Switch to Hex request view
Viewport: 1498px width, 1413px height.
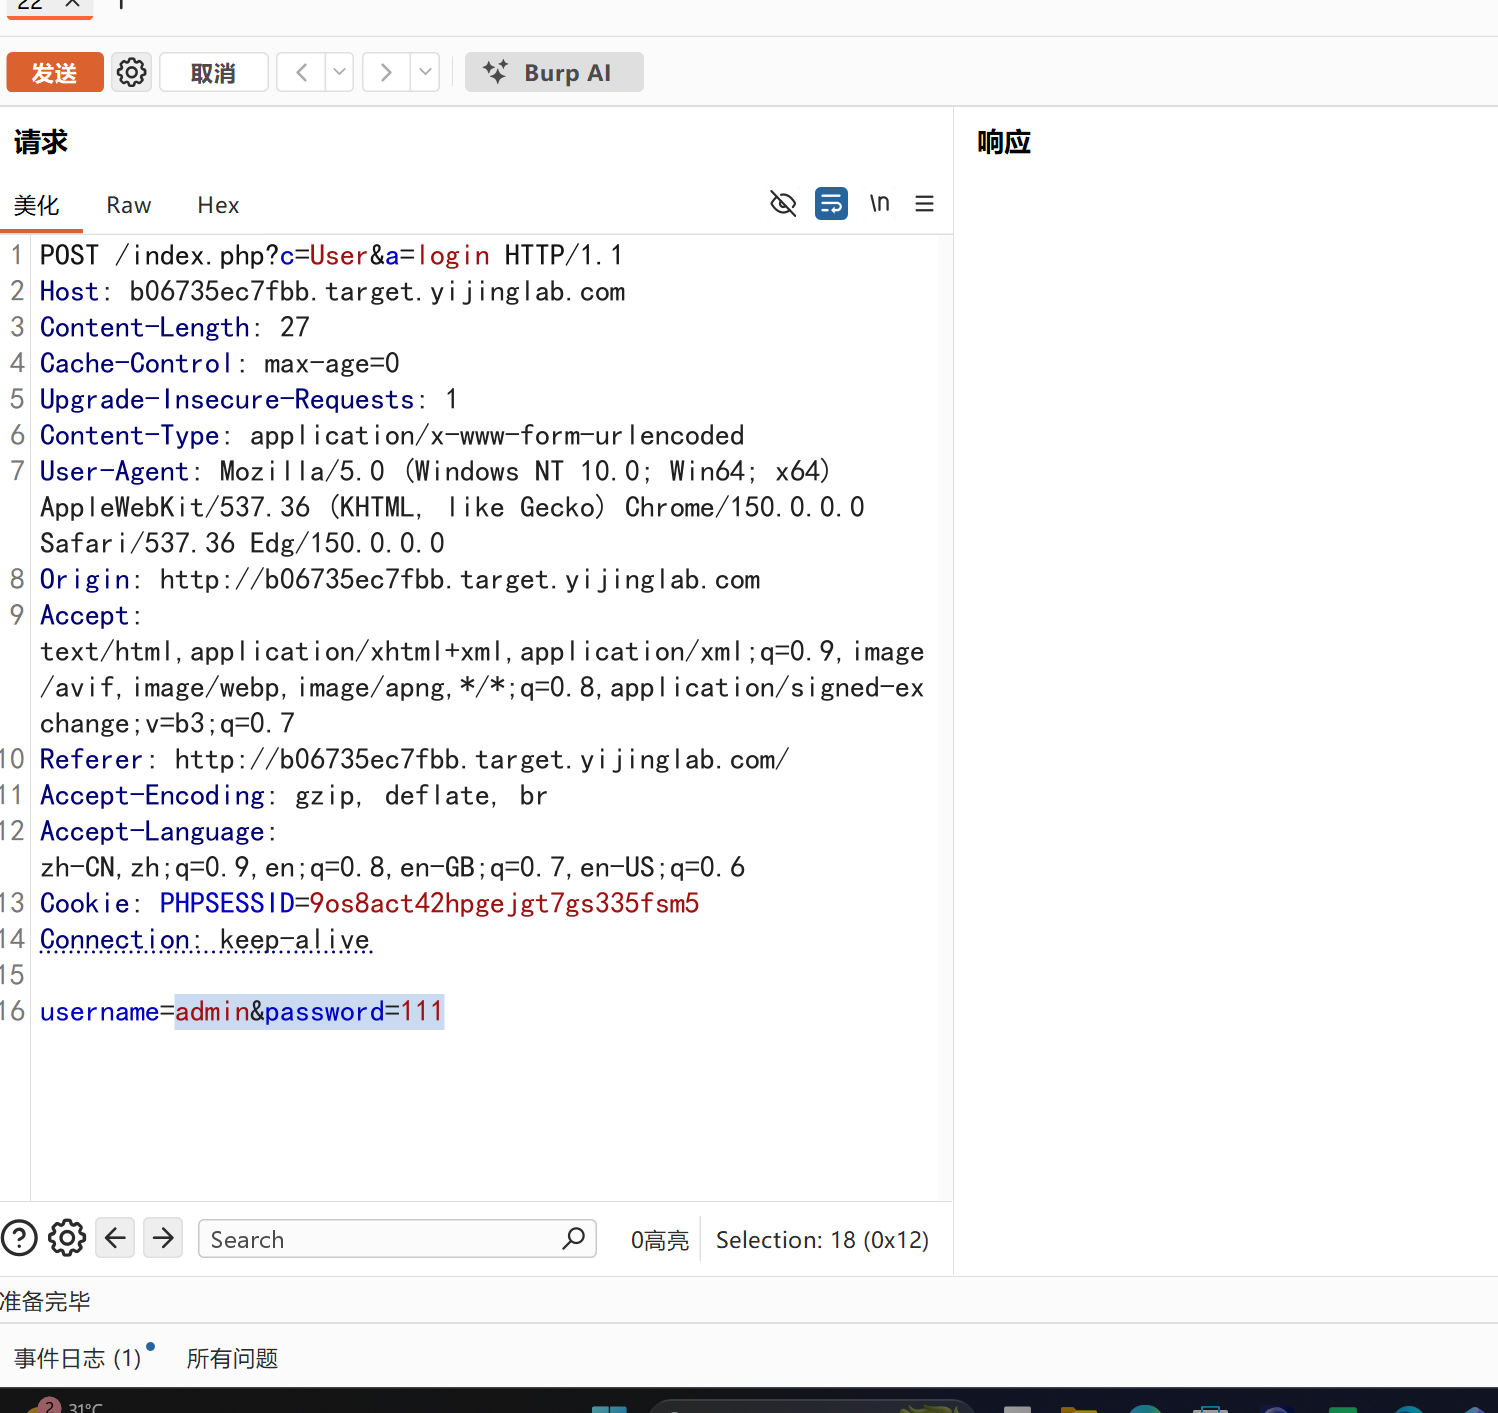(218, 205)
